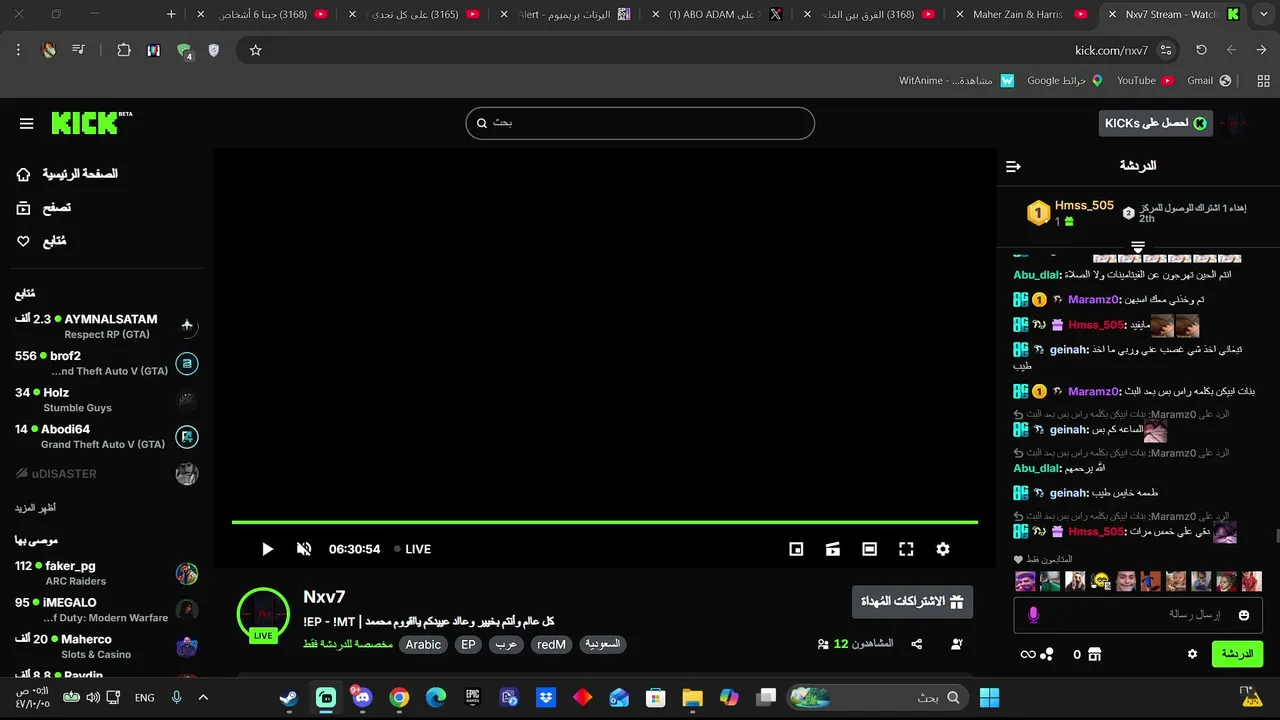Open the browser extensions puzzle icon

point(124,50)
